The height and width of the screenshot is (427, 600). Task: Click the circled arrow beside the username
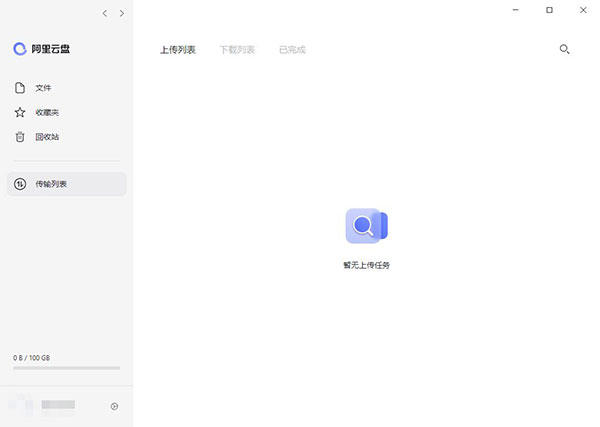click(114, 406)
